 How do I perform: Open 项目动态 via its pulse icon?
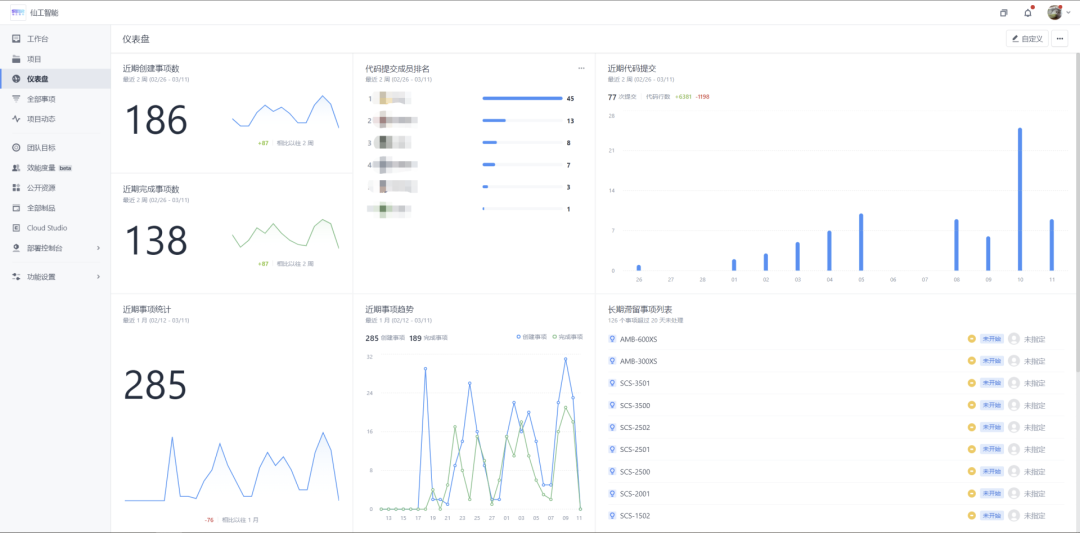16,119
